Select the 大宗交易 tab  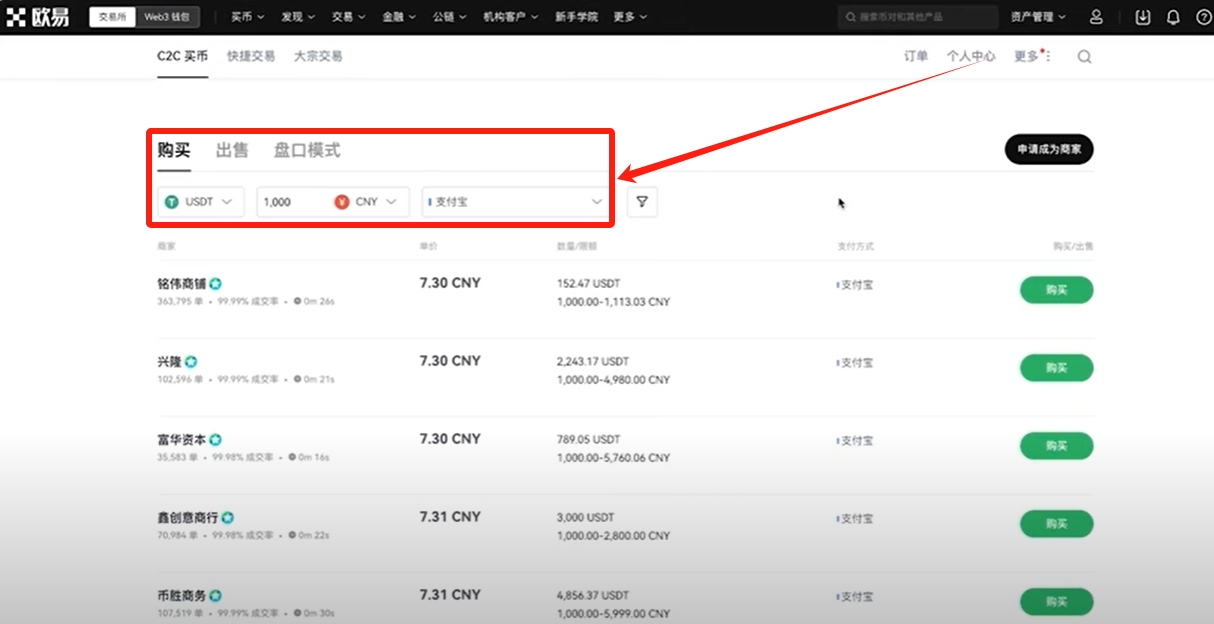(x=318, y=57)
